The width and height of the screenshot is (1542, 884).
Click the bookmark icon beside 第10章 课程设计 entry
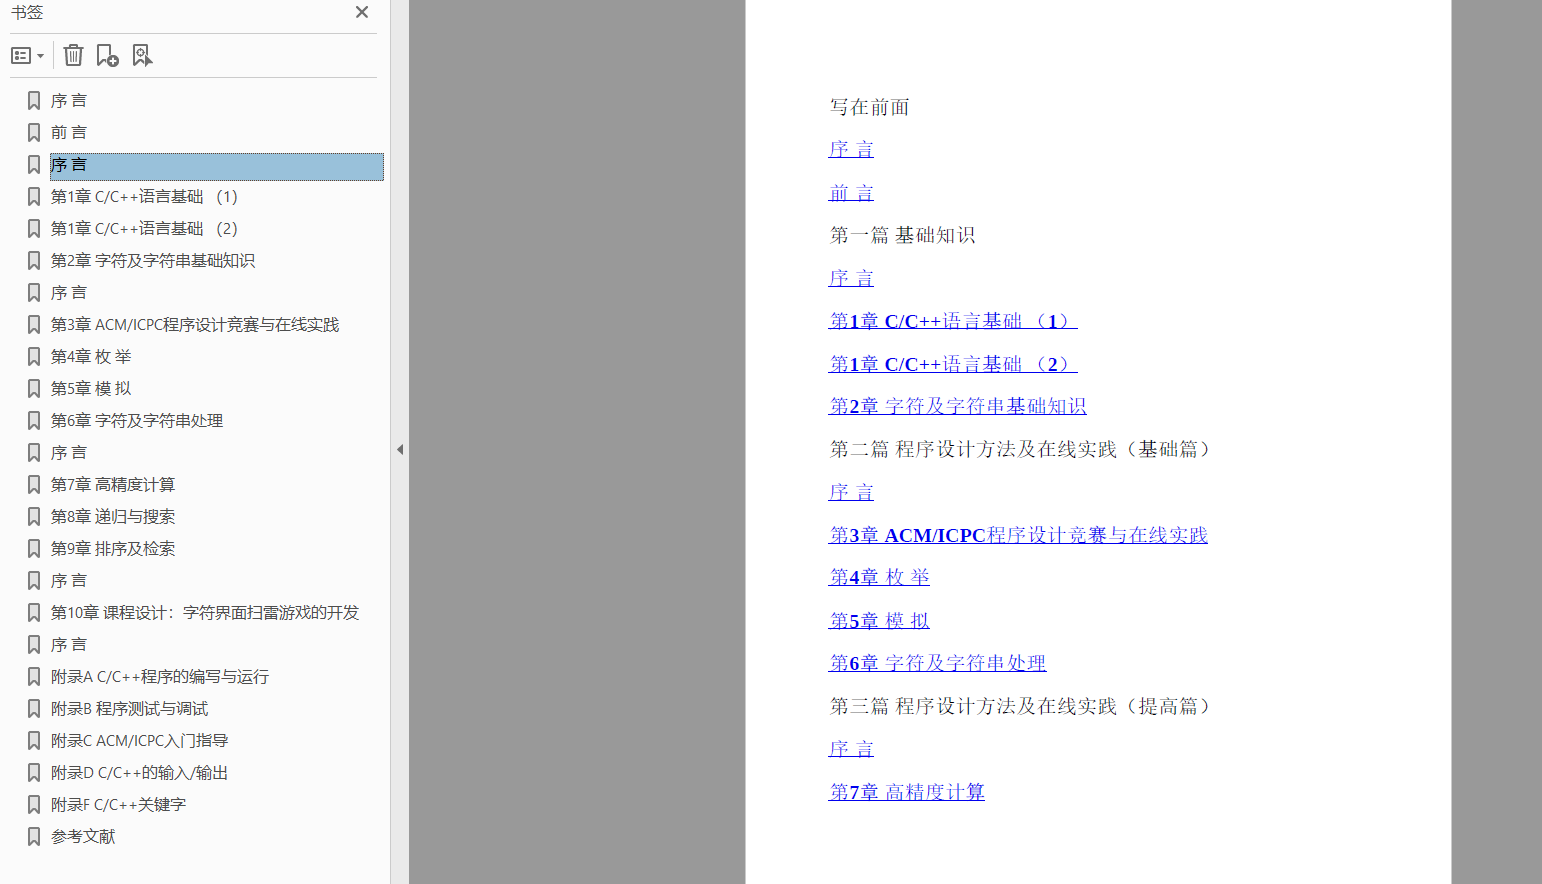click(33, 612)
